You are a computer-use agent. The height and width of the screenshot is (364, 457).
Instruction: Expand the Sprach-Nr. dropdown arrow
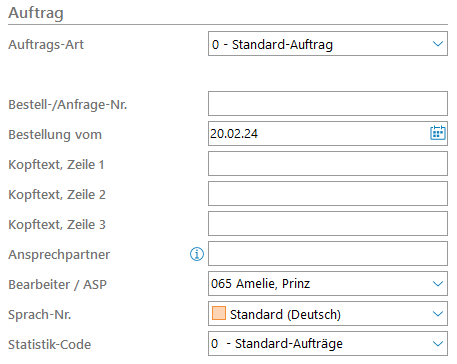coord(437,314)
